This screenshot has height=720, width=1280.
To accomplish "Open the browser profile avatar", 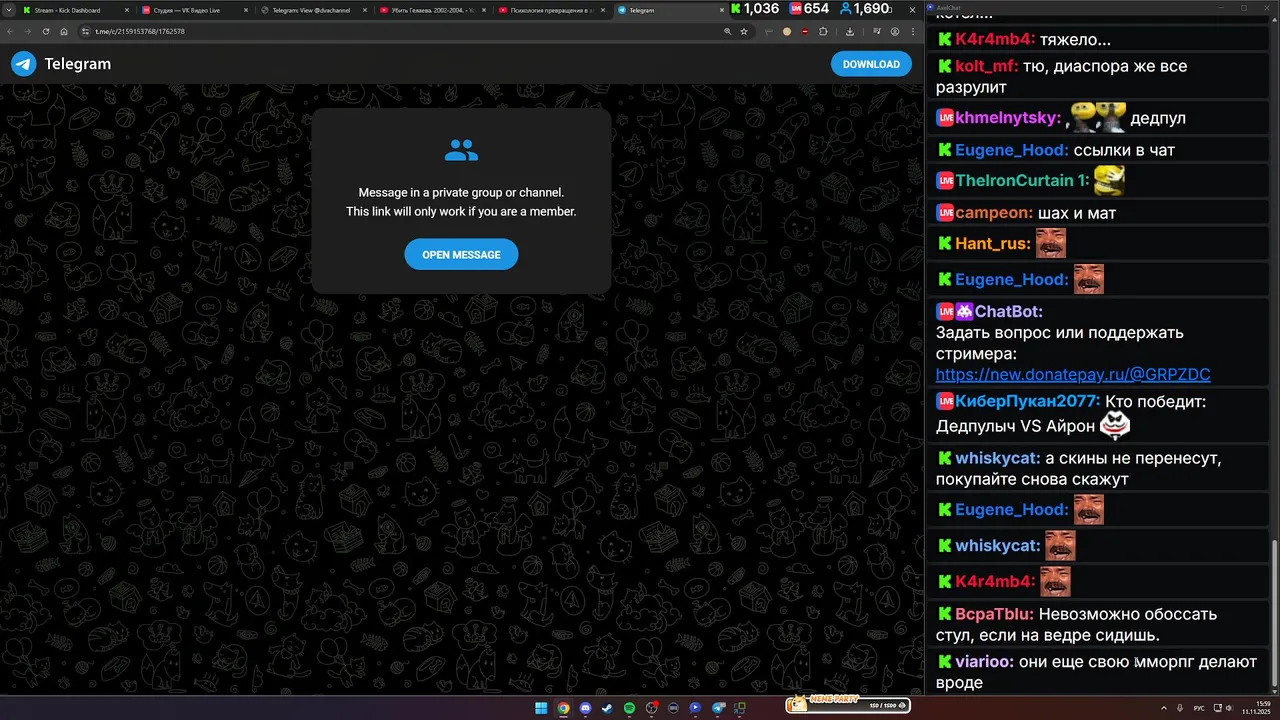I will (895, 31).
